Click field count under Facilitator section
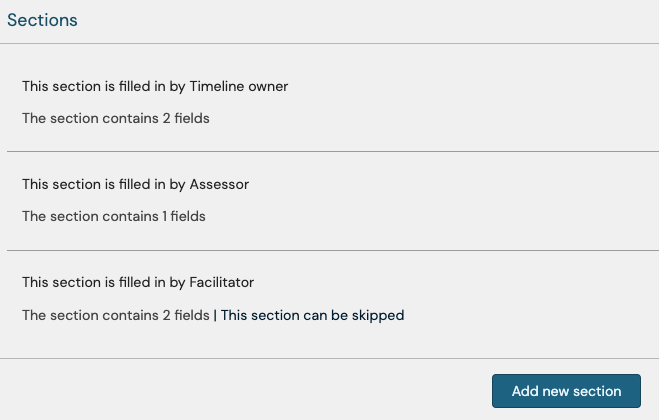 (x=116, y=315)
